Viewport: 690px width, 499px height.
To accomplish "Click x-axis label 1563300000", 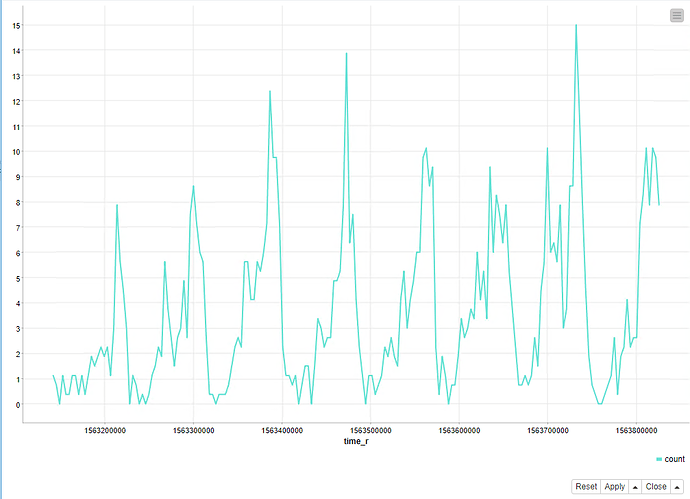I will [193, 430].
